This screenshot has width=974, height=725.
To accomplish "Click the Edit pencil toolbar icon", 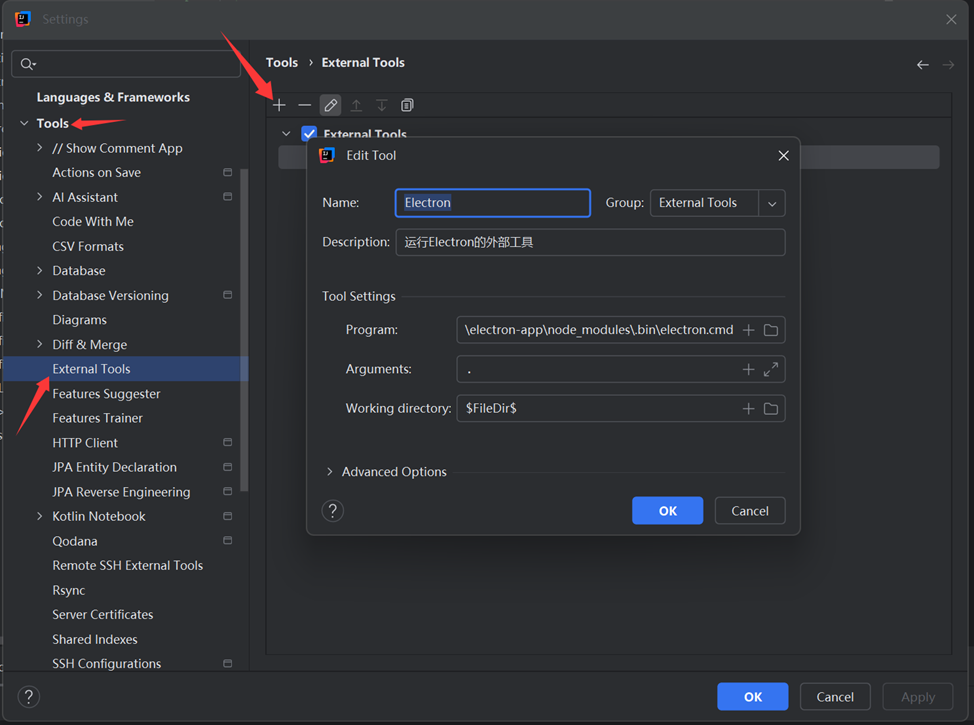I will [x=330, y=105].
